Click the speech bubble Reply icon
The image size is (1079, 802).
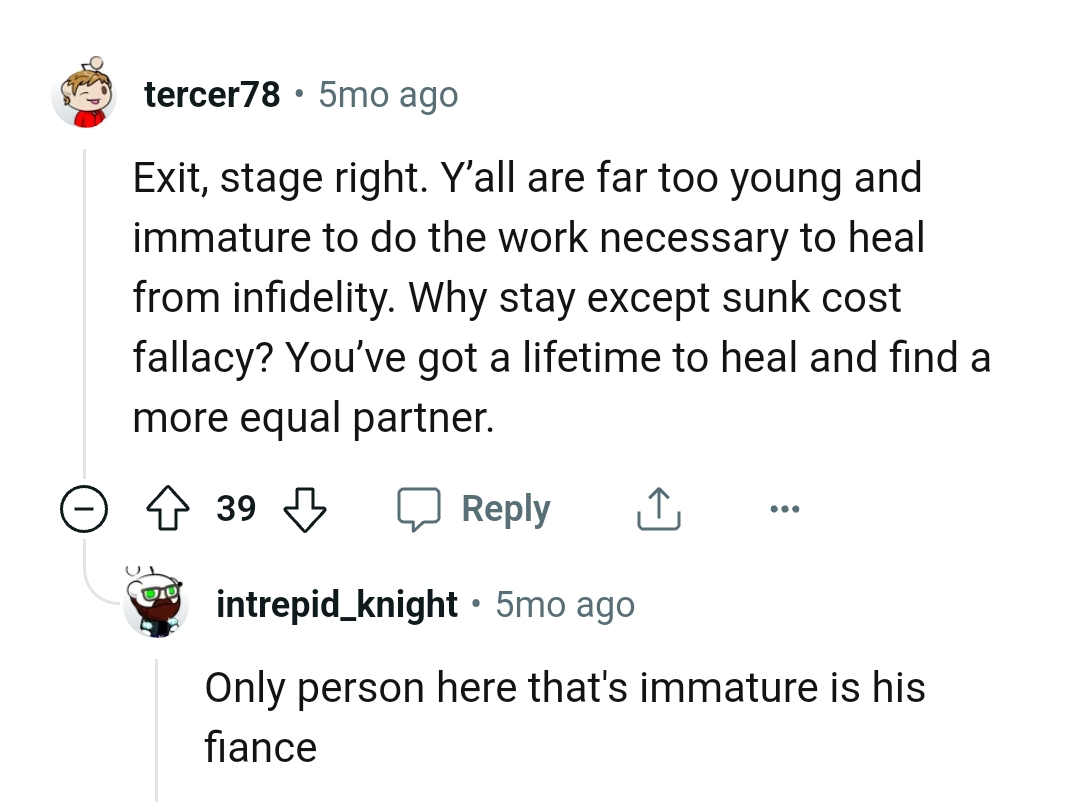click(421, 508)
